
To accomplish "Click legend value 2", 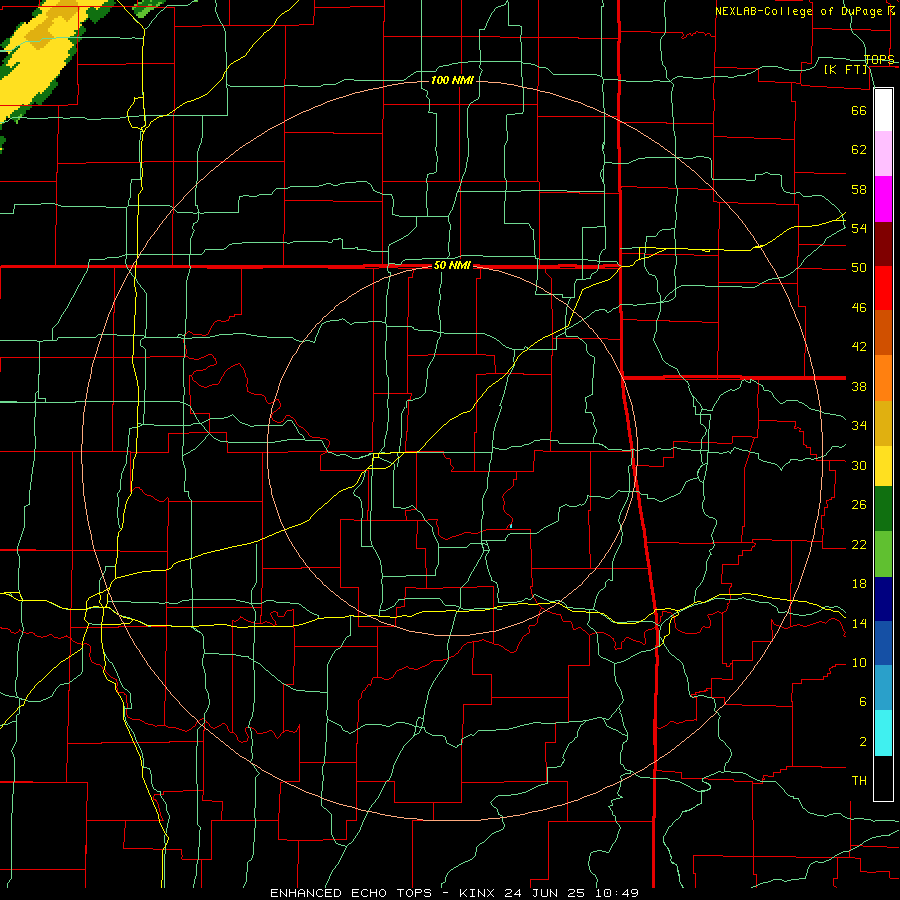I will tap(862, 742).
